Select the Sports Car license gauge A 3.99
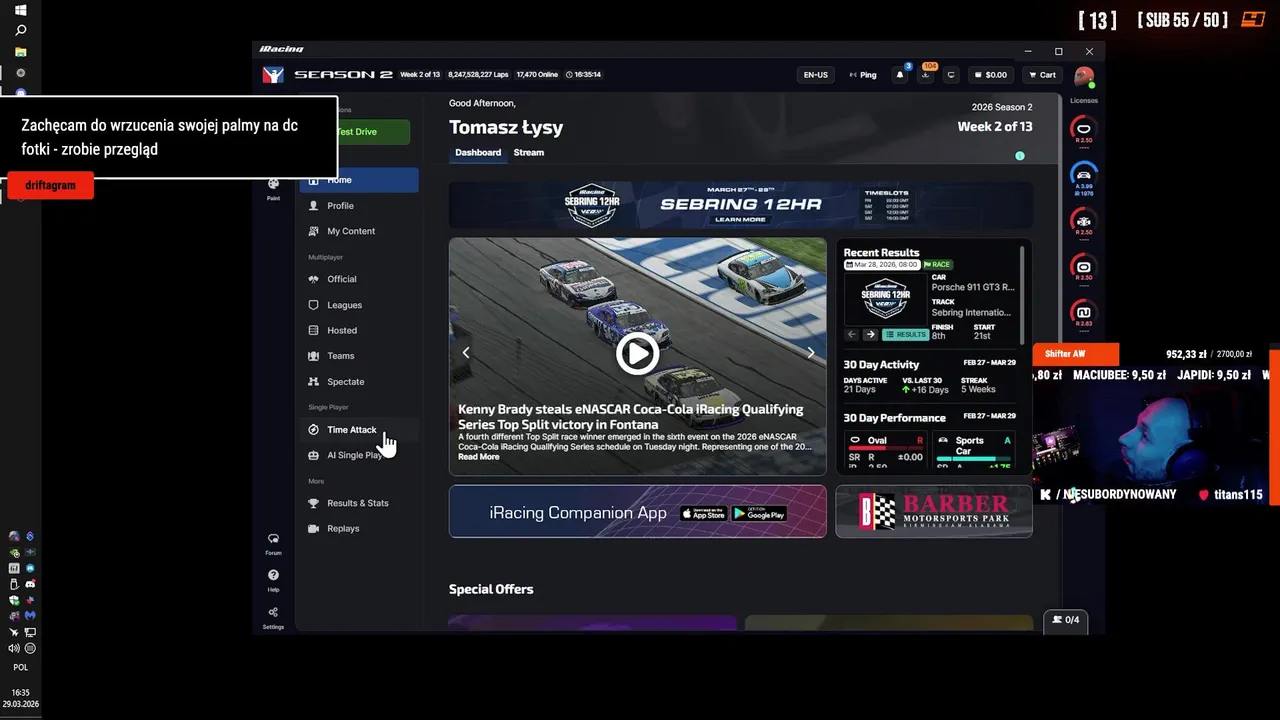1280x720 pixels. [1083, 175]
